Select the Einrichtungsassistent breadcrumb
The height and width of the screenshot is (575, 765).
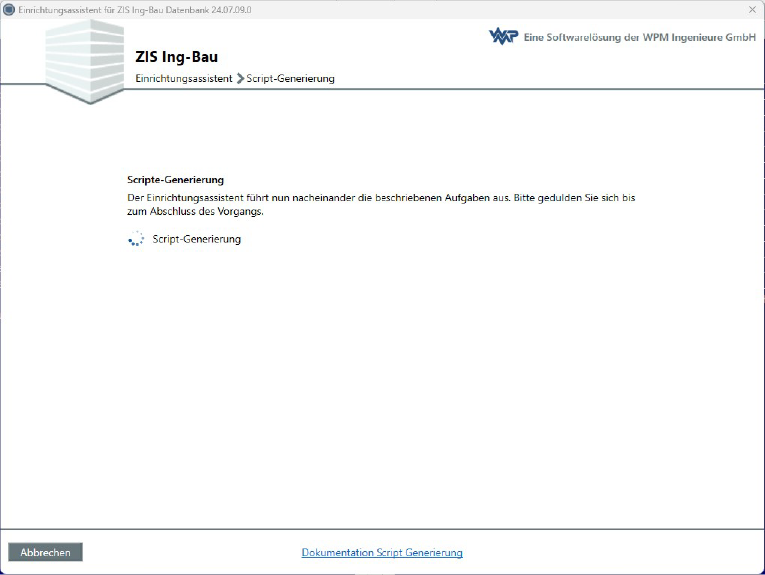click(x=184, y=79)
